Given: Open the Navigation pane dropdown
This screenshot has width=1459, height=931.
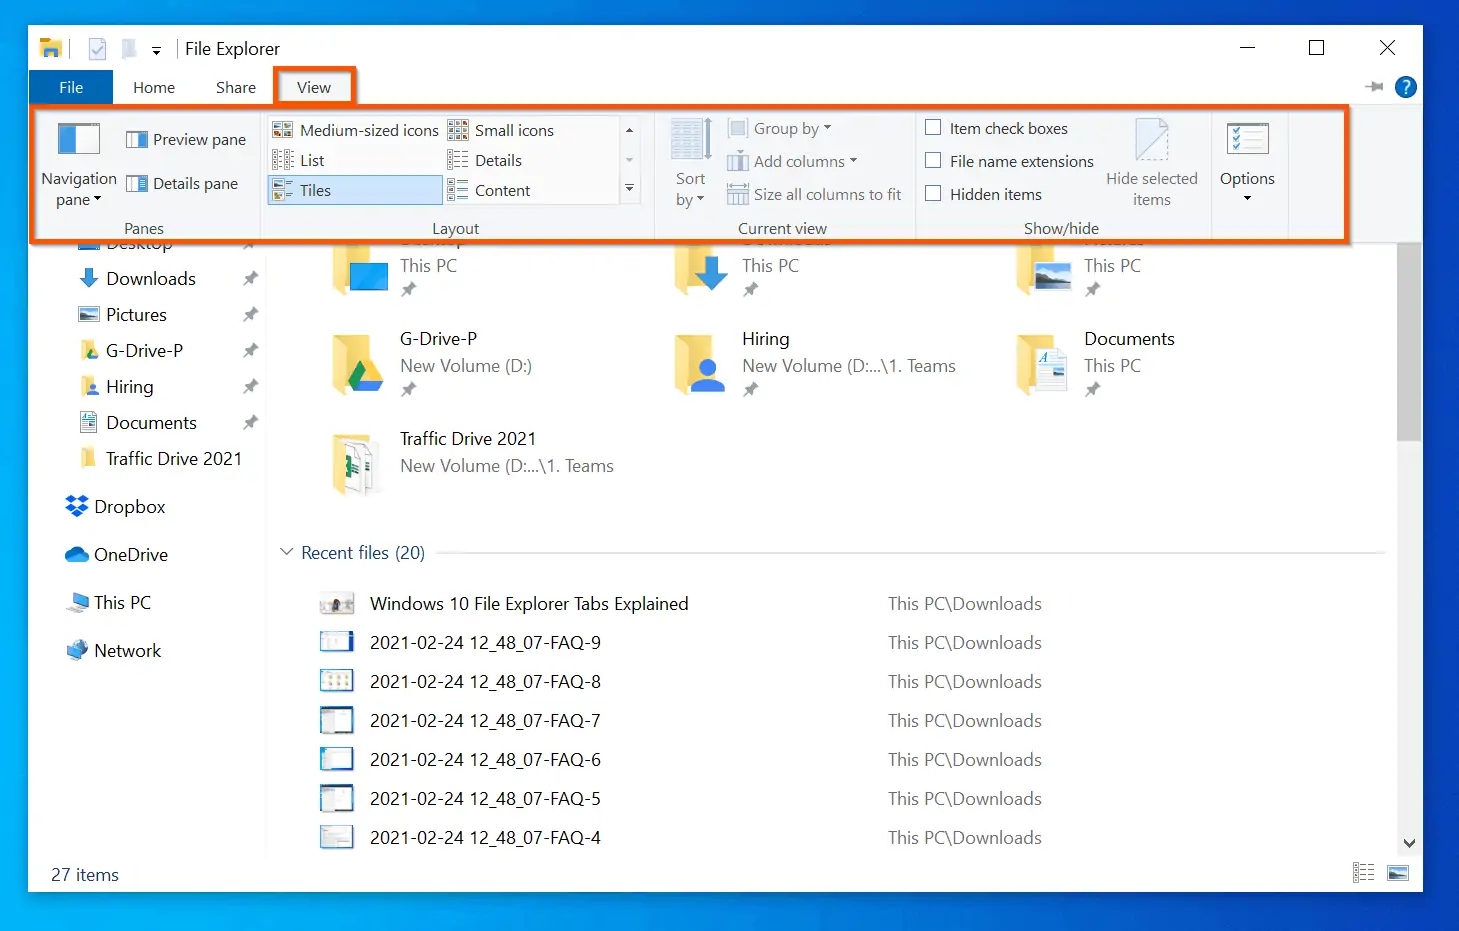Looking at the screenshot, I should (79, 165).
